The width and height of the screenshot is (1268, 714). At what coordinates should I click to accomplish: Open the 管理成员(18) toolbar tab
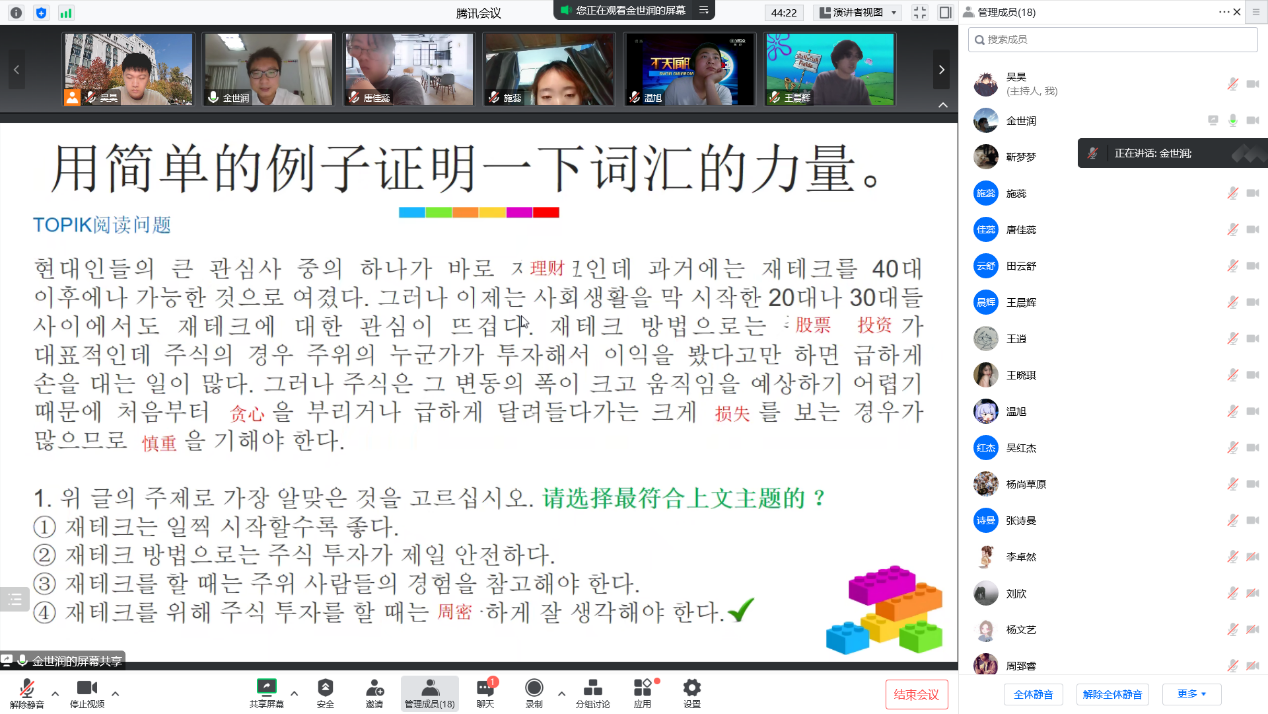click(x=429, y=692)
